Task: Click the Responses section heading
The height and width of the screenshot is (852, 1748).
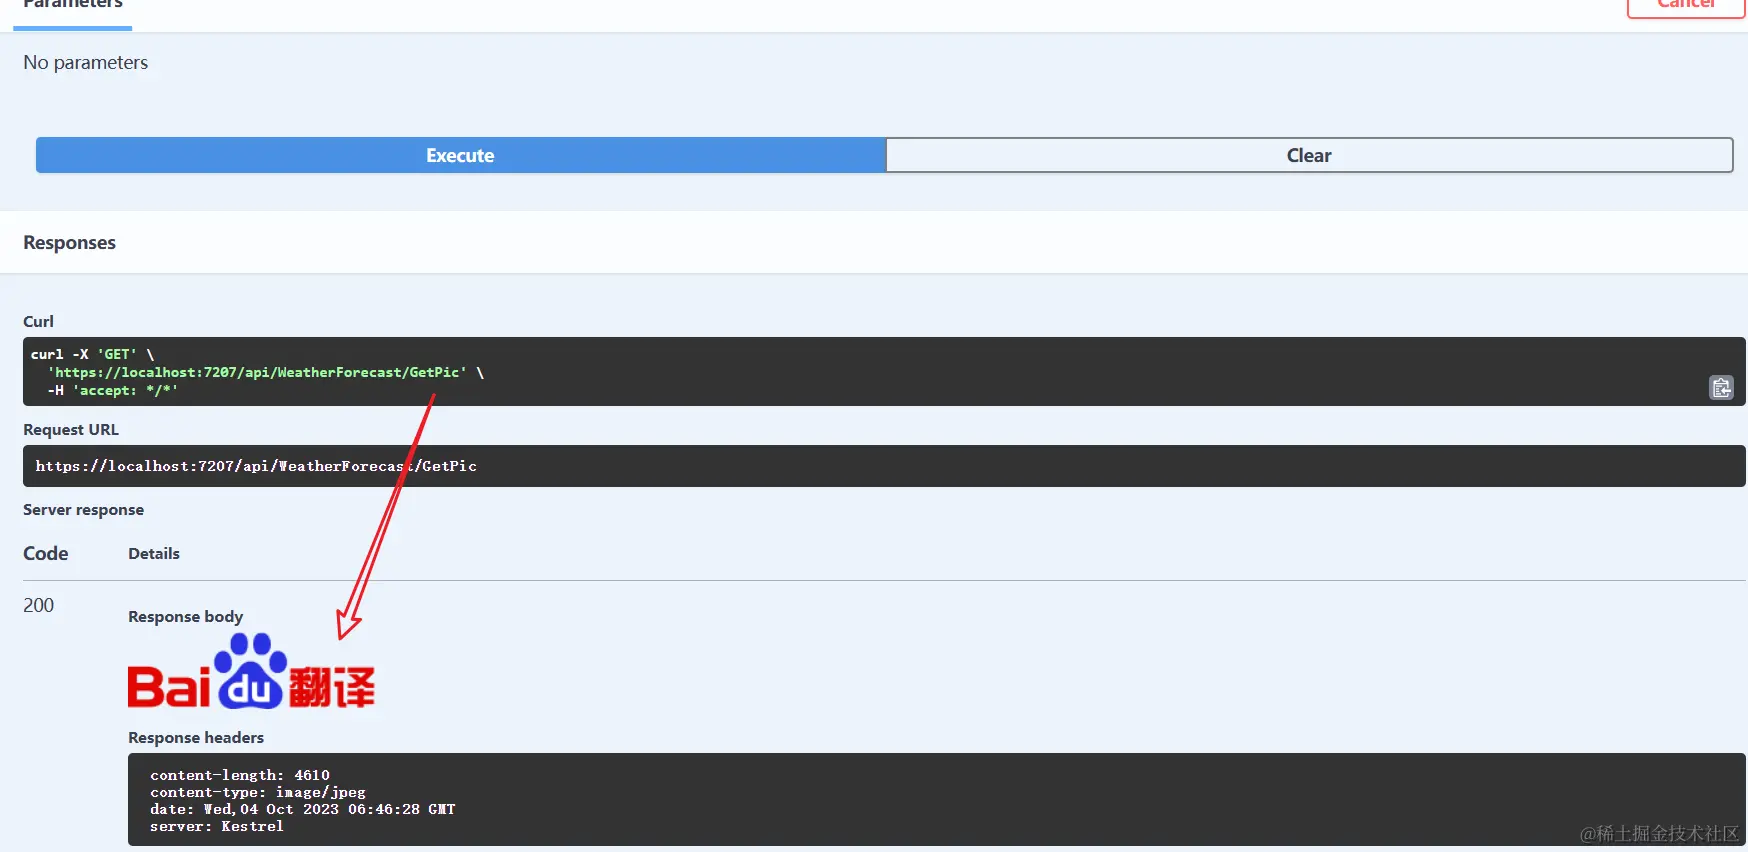Action: coord(70,243)
